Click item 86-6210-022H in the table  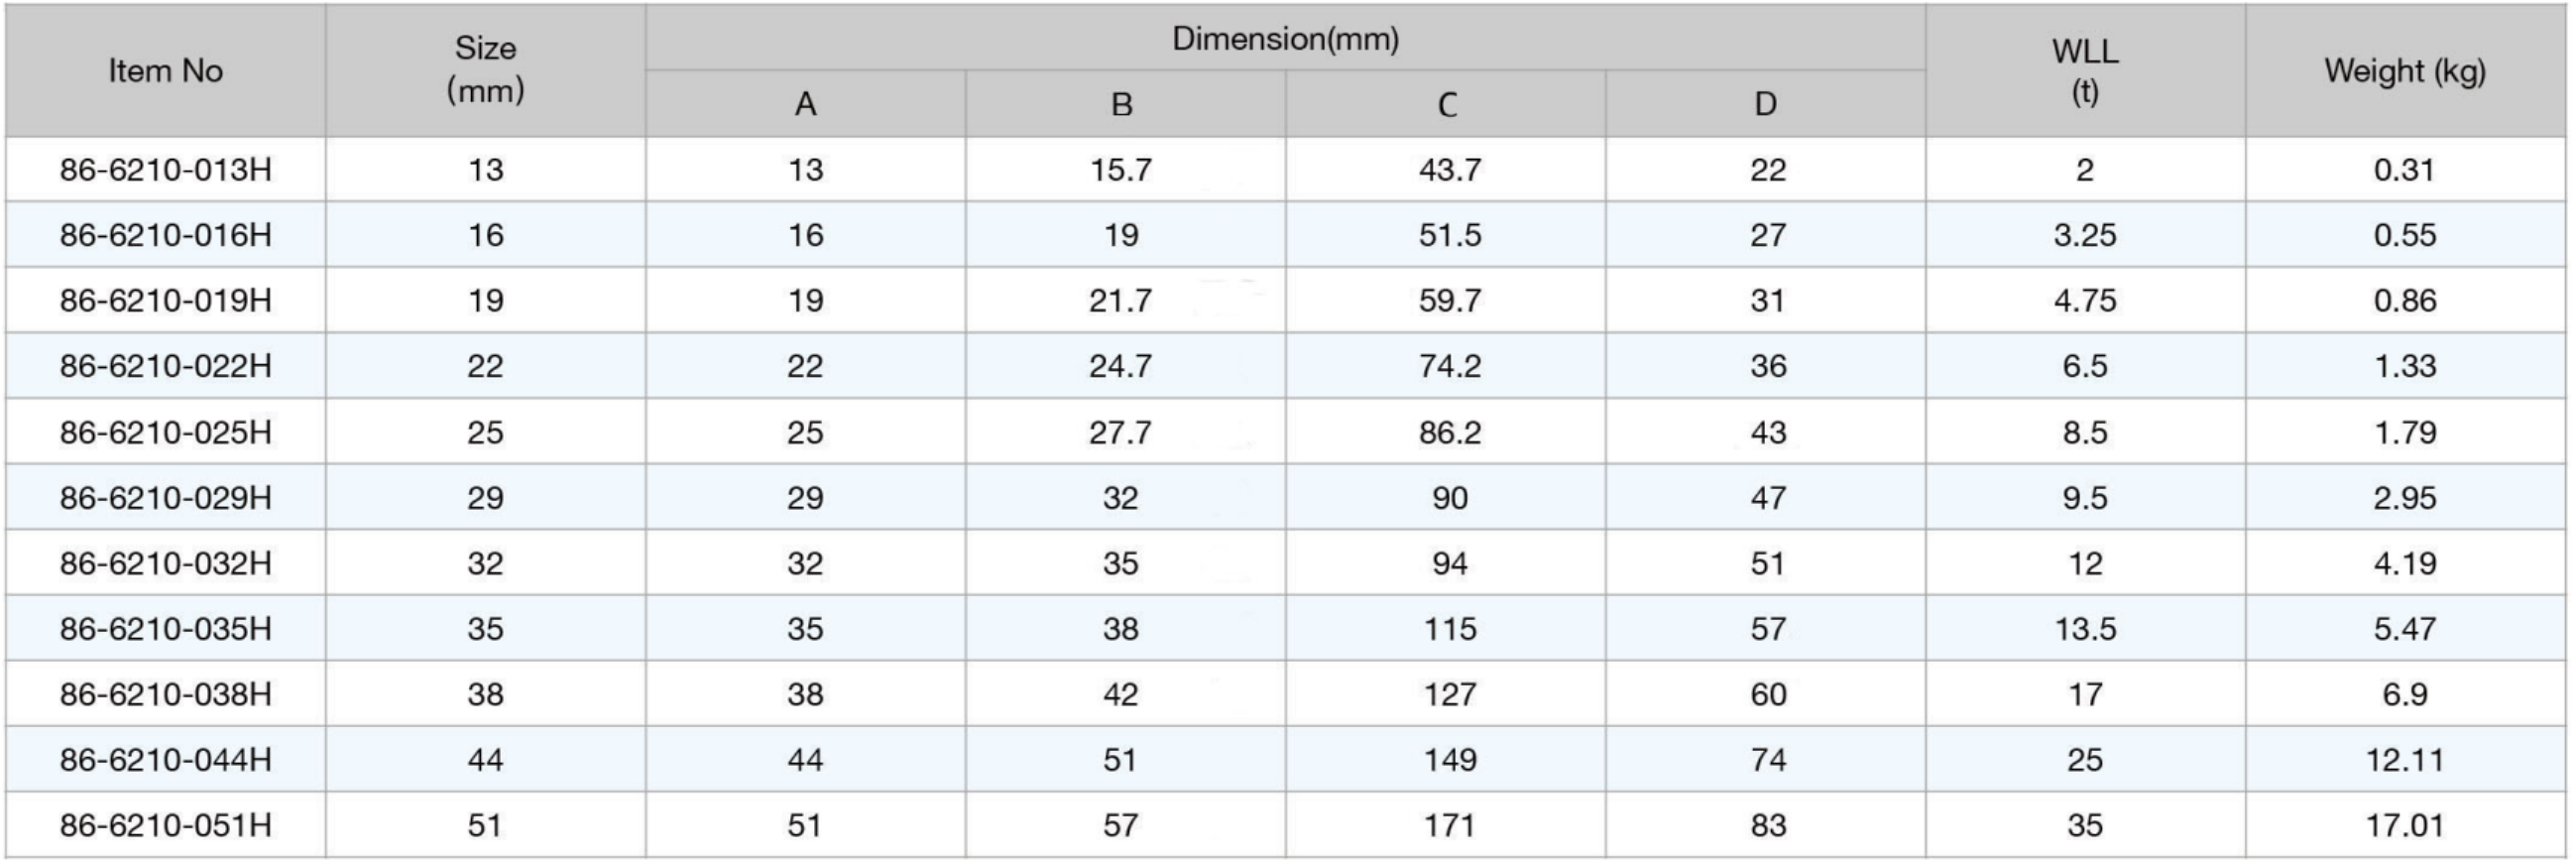pos(165,366)
